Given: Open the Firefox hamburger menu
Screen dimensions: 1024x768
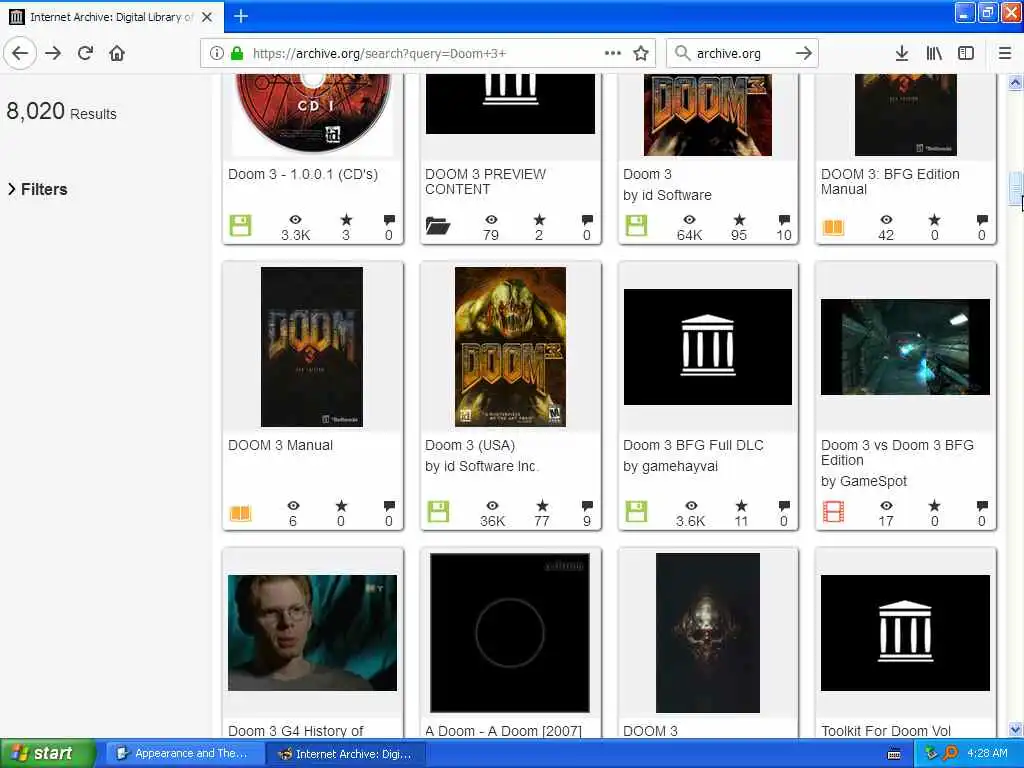Looking at the screenshot, I should point(1005,53).
